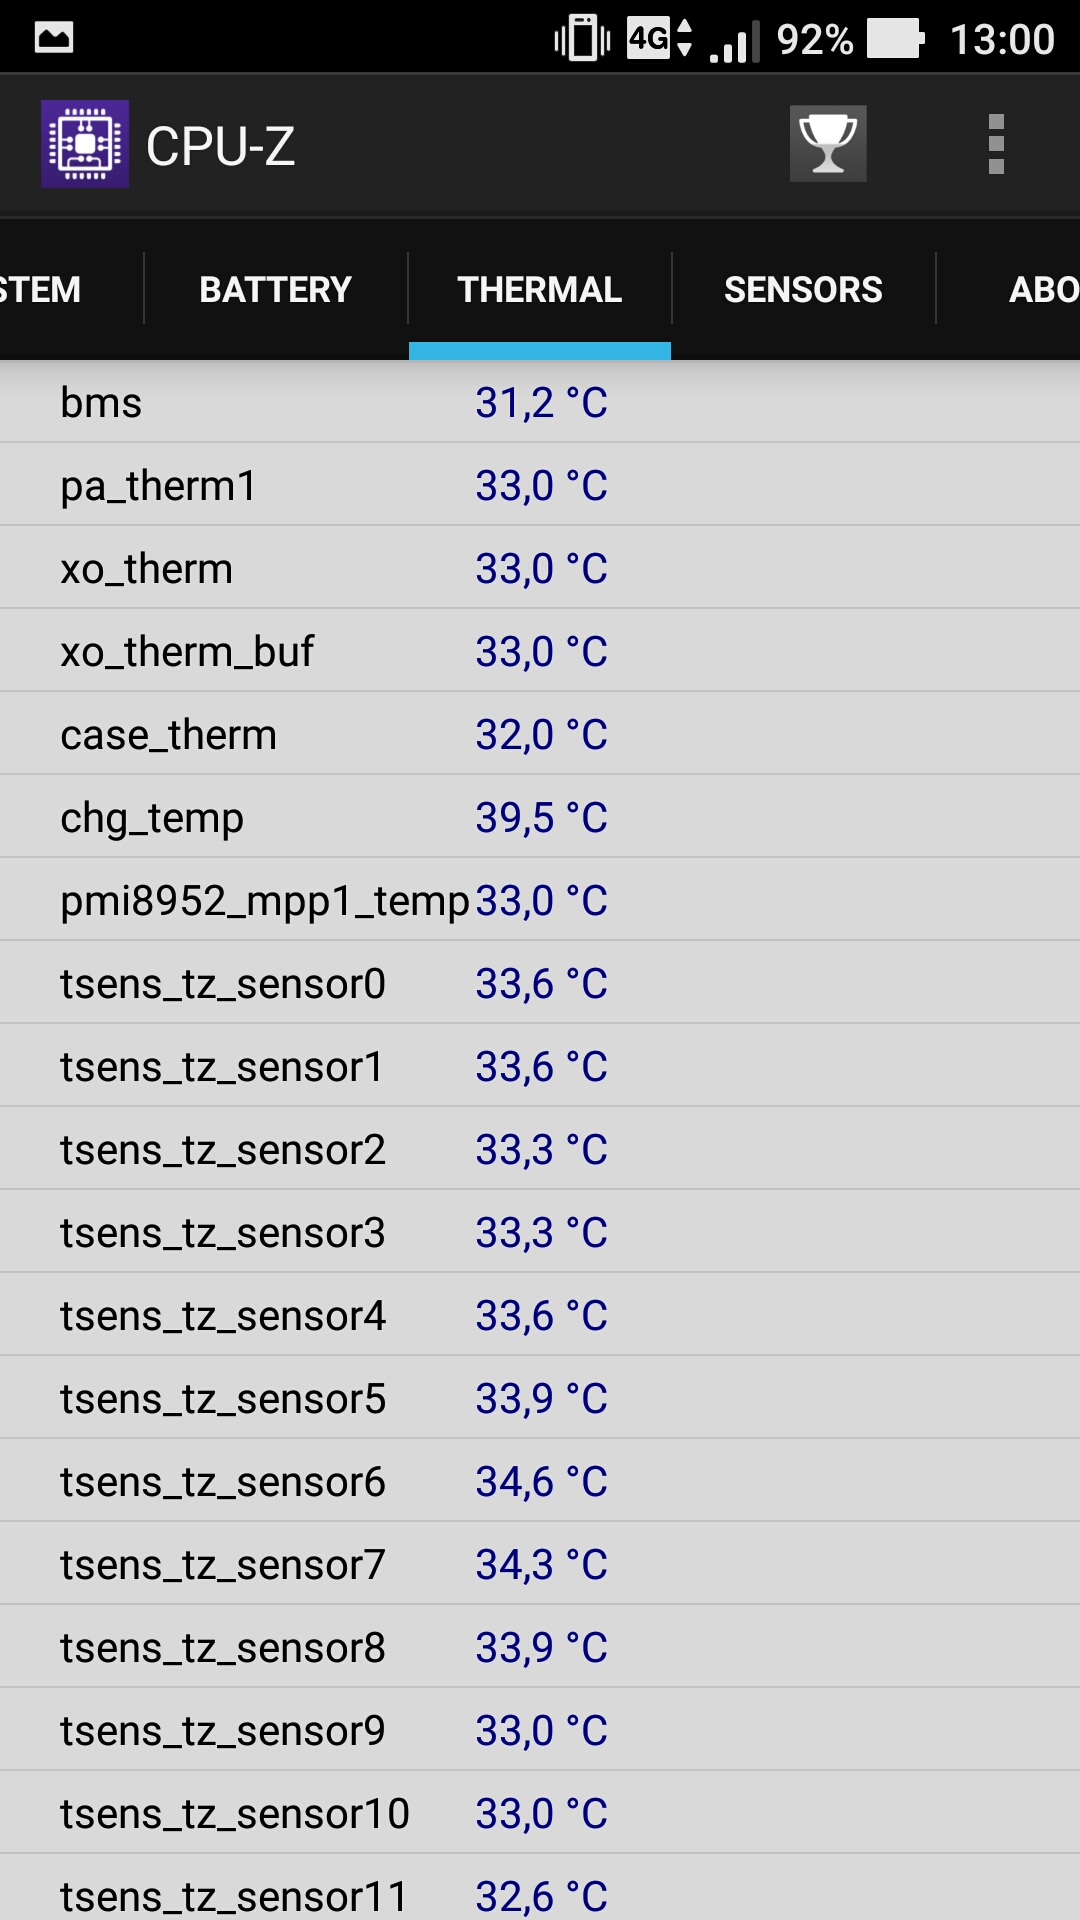
Task: Tap the 4G network indicator icon
Action: coord(660,38)
